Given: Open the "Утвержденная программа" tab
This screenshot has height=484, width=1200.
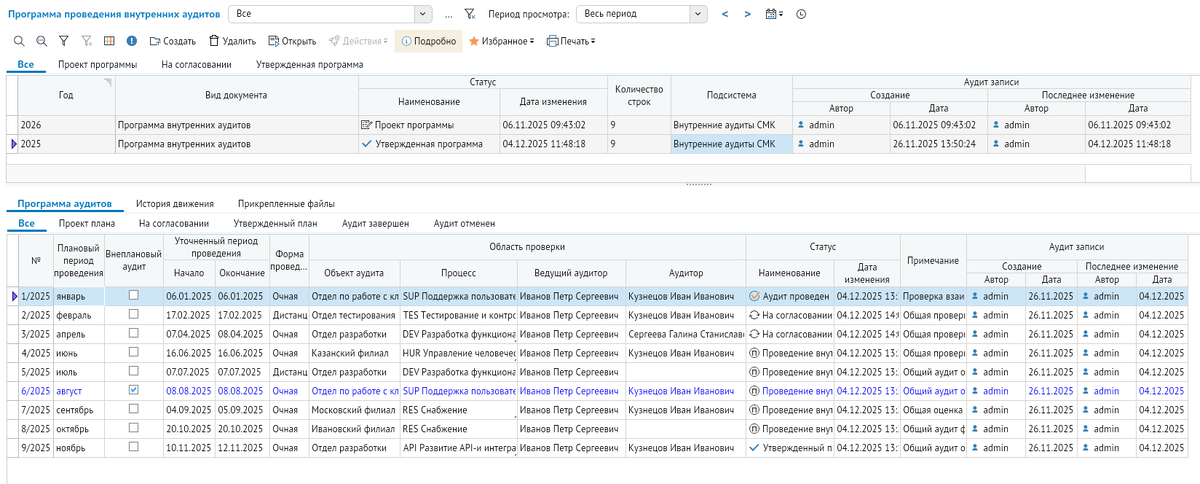Looking at the screenshot, I should click(309, 64).
